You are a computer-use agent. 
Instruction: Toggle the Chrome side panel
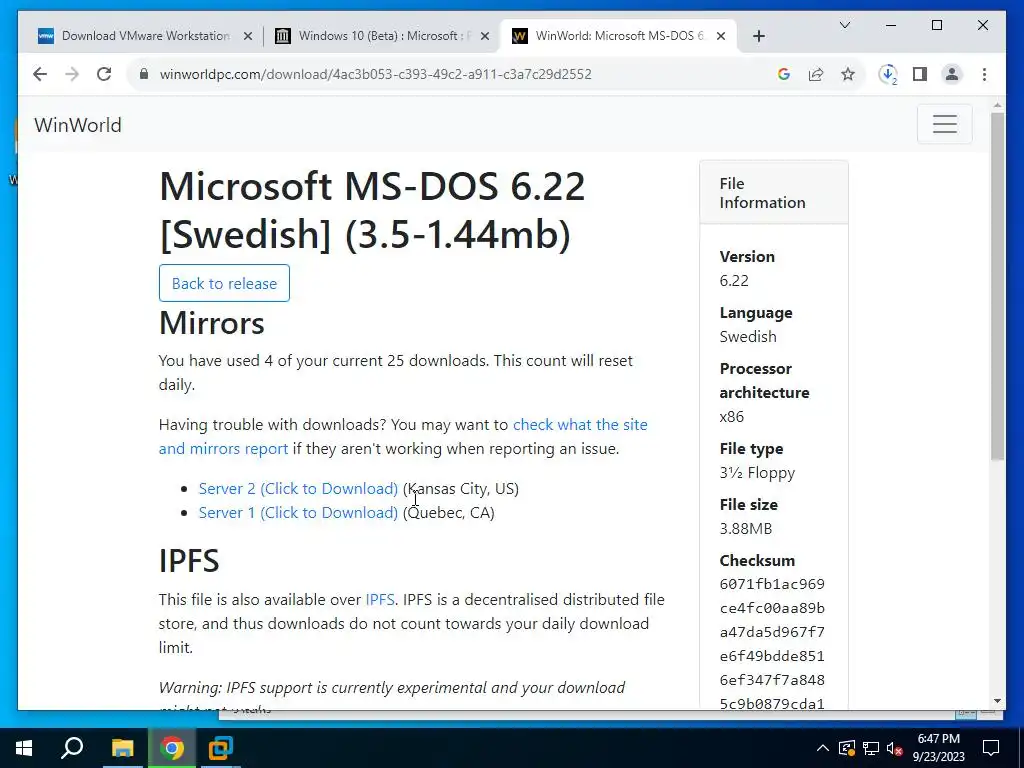(920, 74)
